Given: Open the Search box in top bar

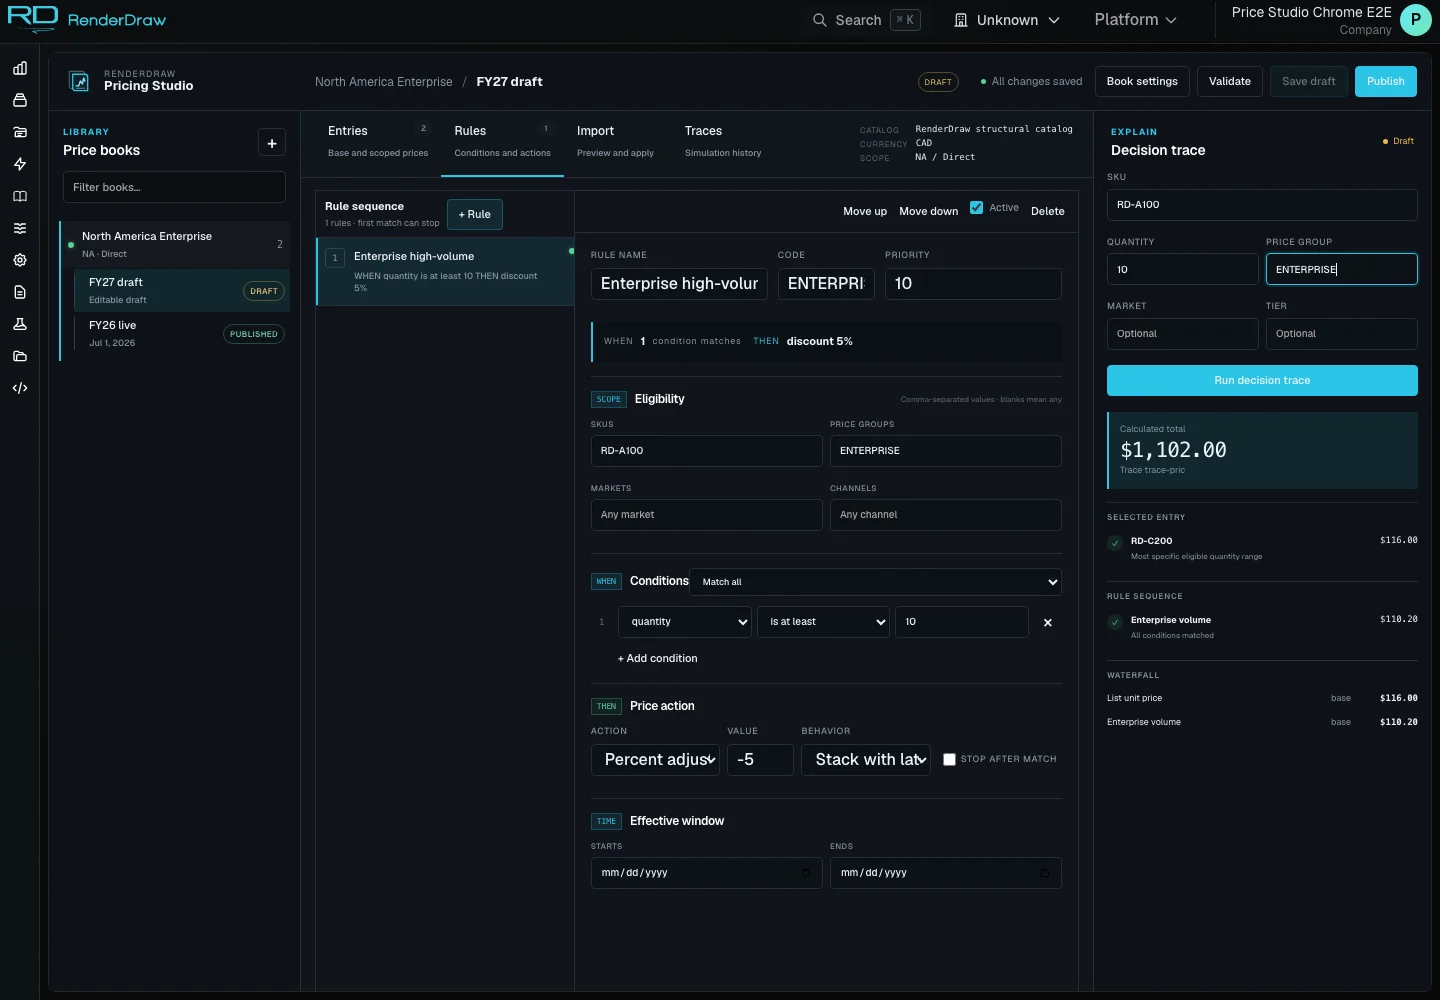Looking at the screenshot, I should click(x=866, y=20).
